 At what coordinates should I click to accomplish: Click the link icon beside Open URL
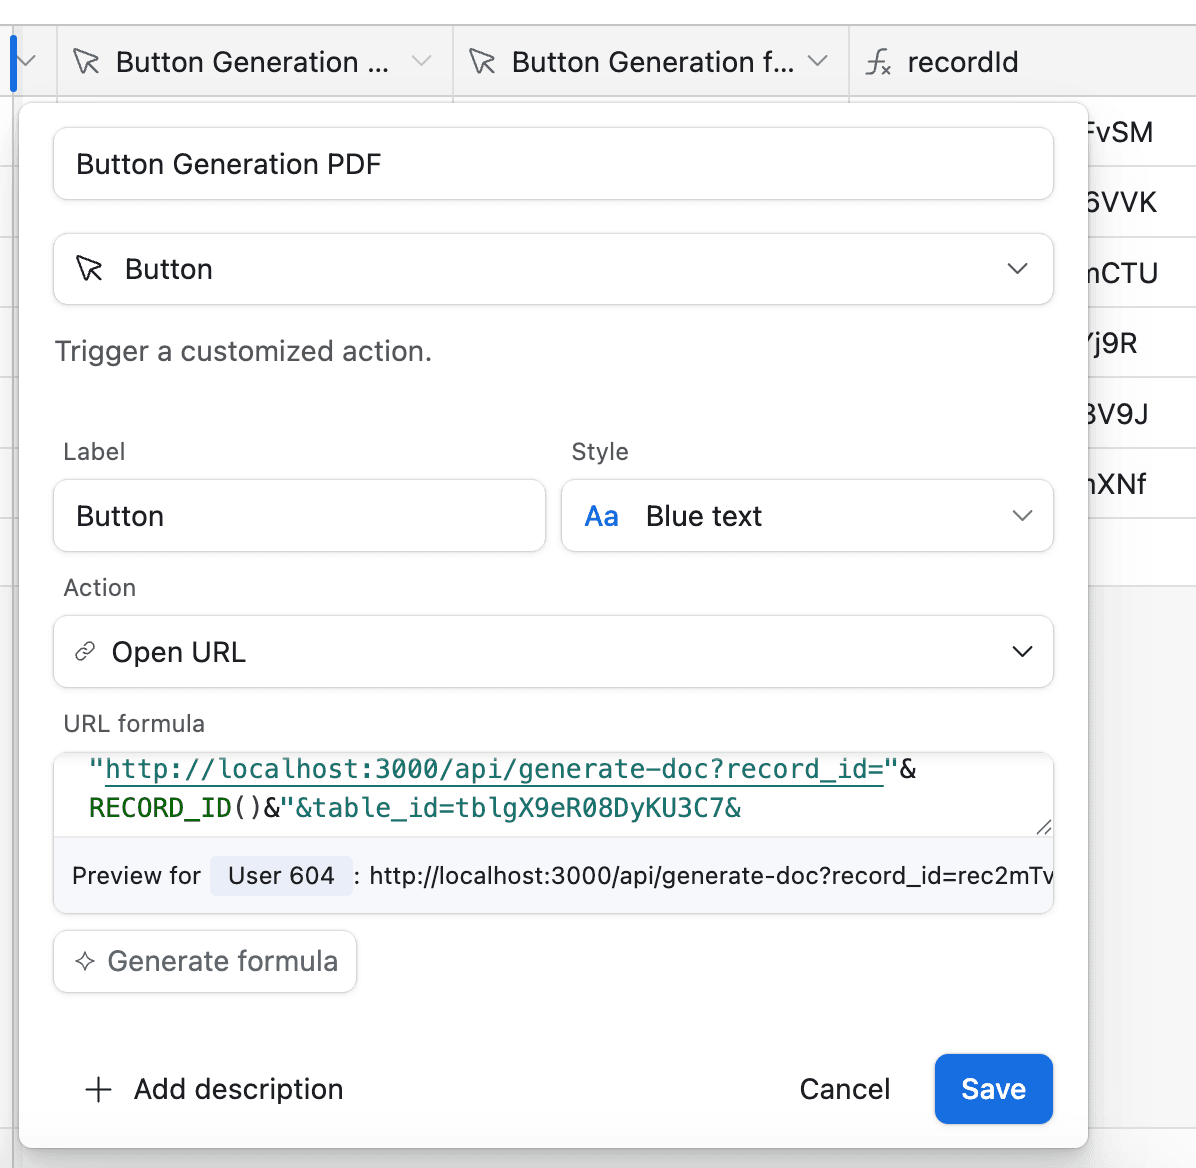click(x=85, y=652)
